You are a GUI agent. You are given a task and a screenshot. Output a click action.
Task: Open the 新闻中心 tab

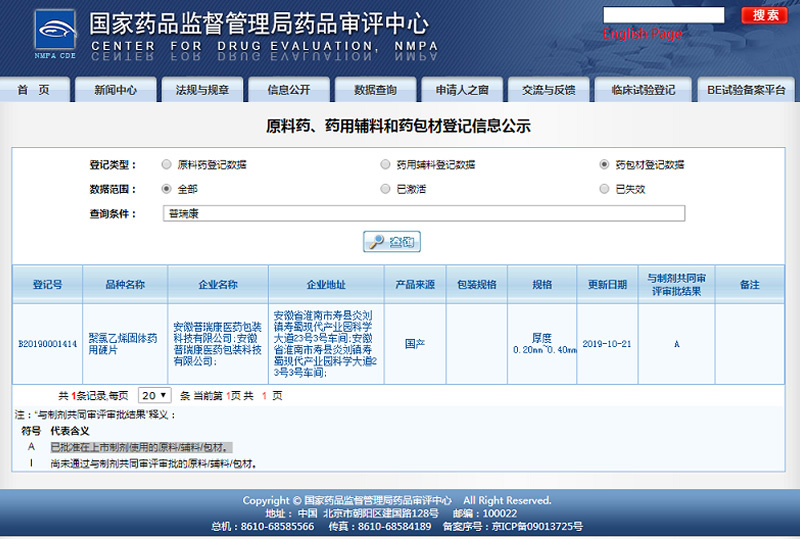tap(116, 90)
